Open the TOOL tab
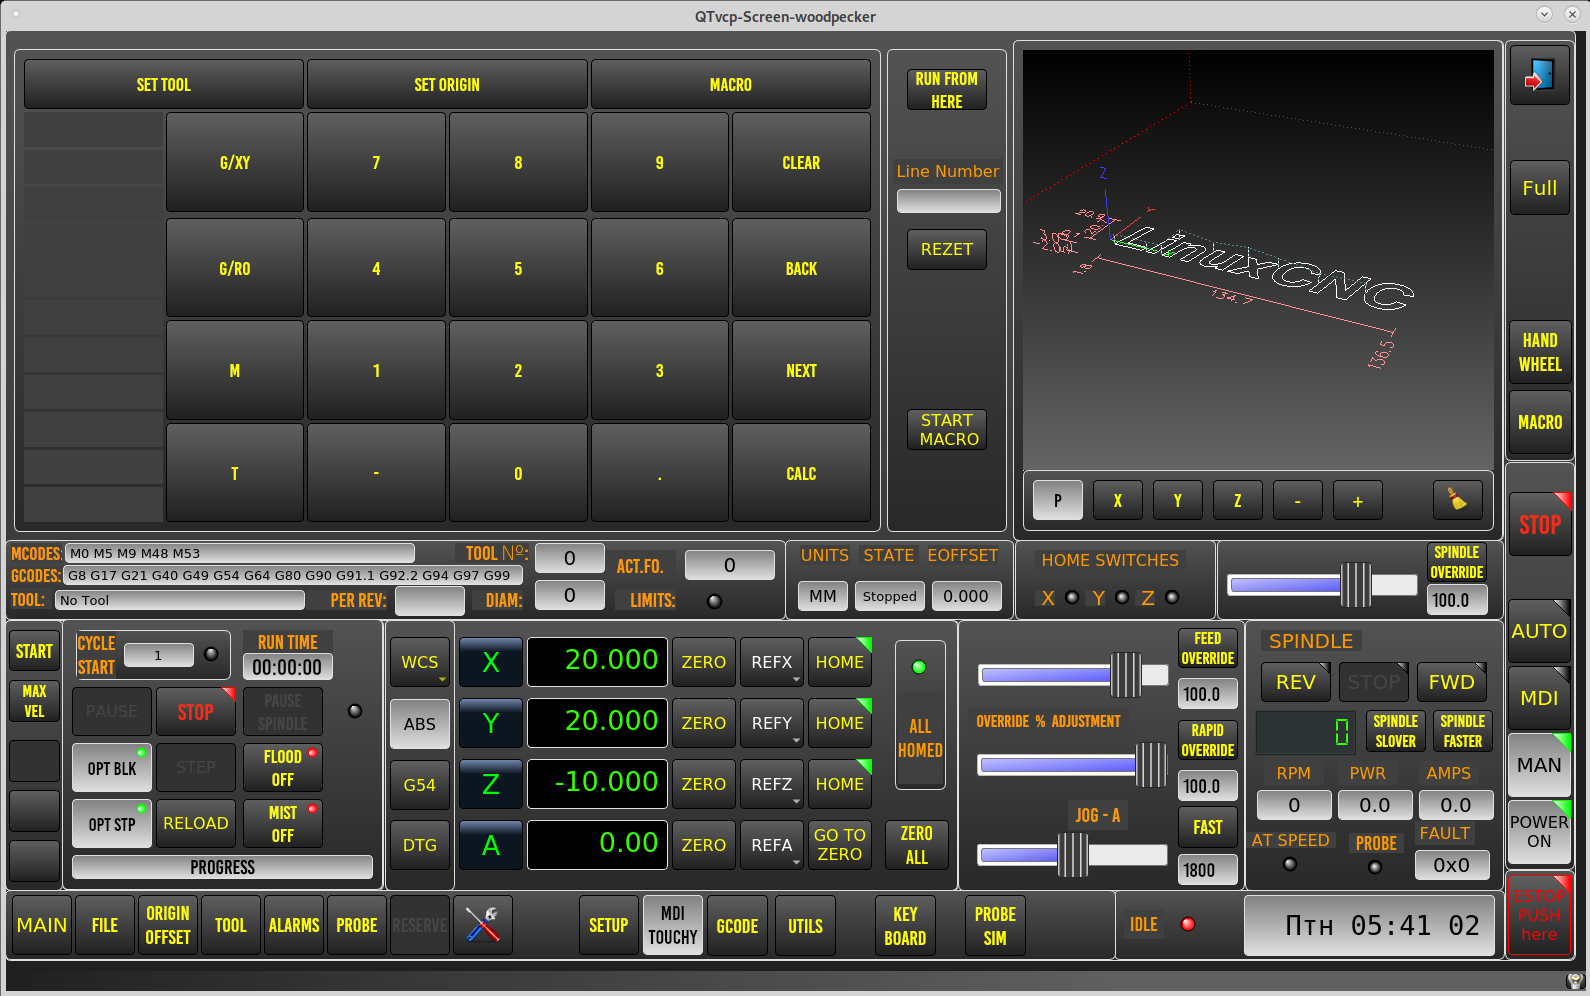 click(231, 925)
